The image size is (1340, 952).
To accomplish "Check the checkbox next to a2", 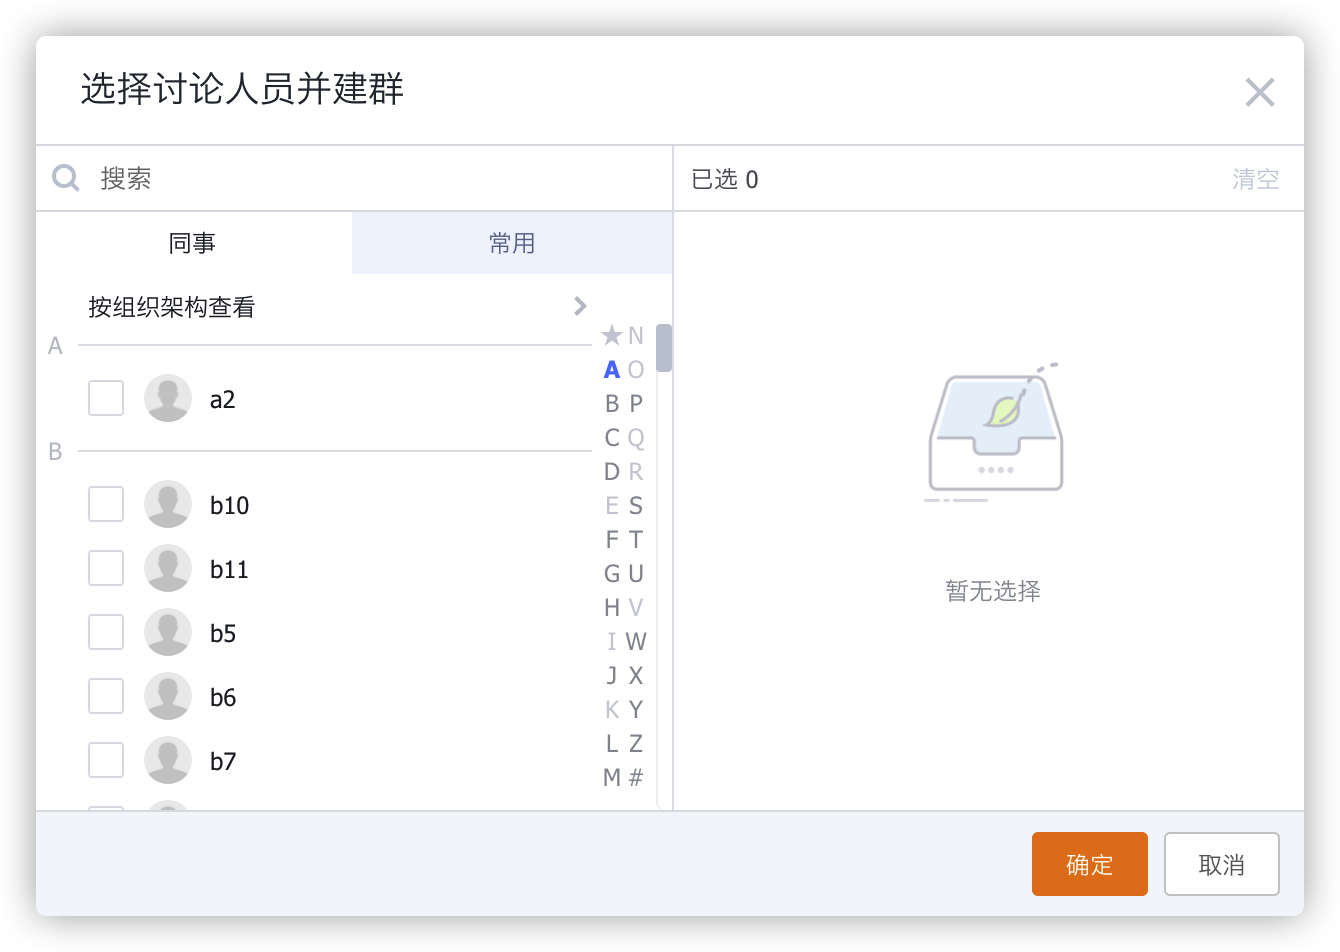I will (106, 398).
